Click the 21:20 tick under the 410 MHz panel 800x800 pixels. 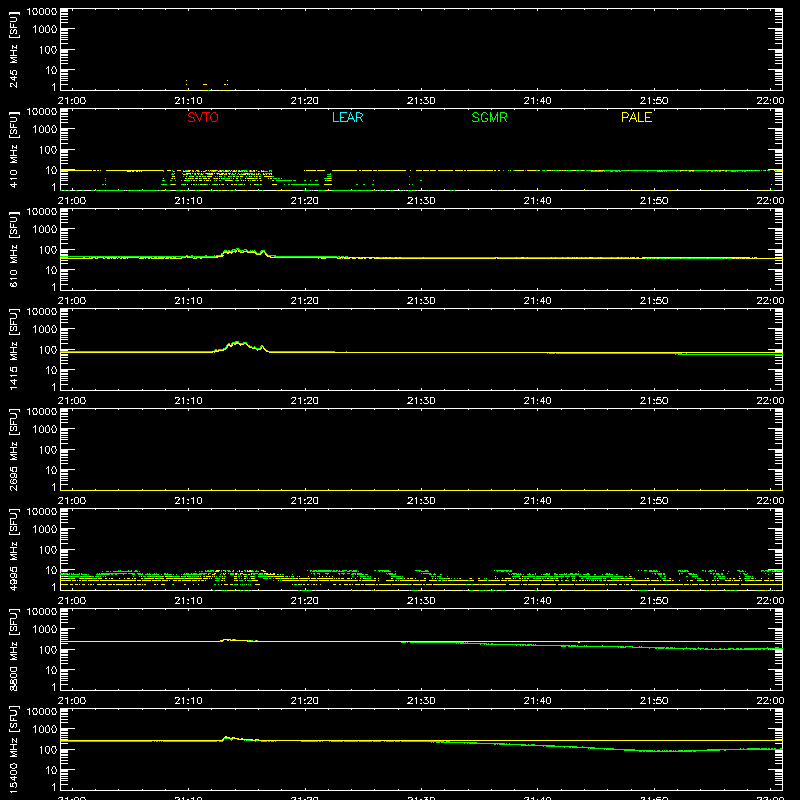click(x=305, y=201)
